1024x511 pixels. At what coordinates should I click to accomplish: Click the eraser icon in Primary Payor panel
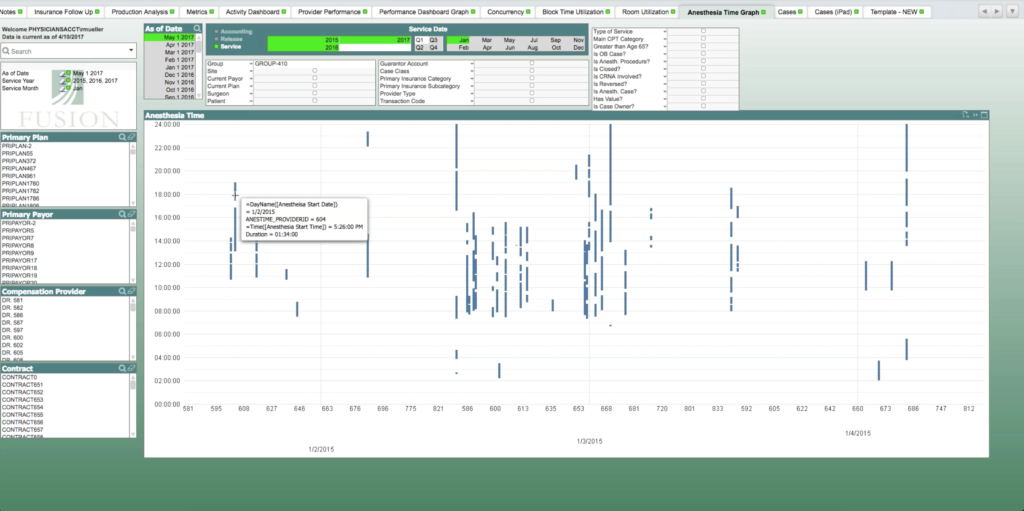pos(130,214)
